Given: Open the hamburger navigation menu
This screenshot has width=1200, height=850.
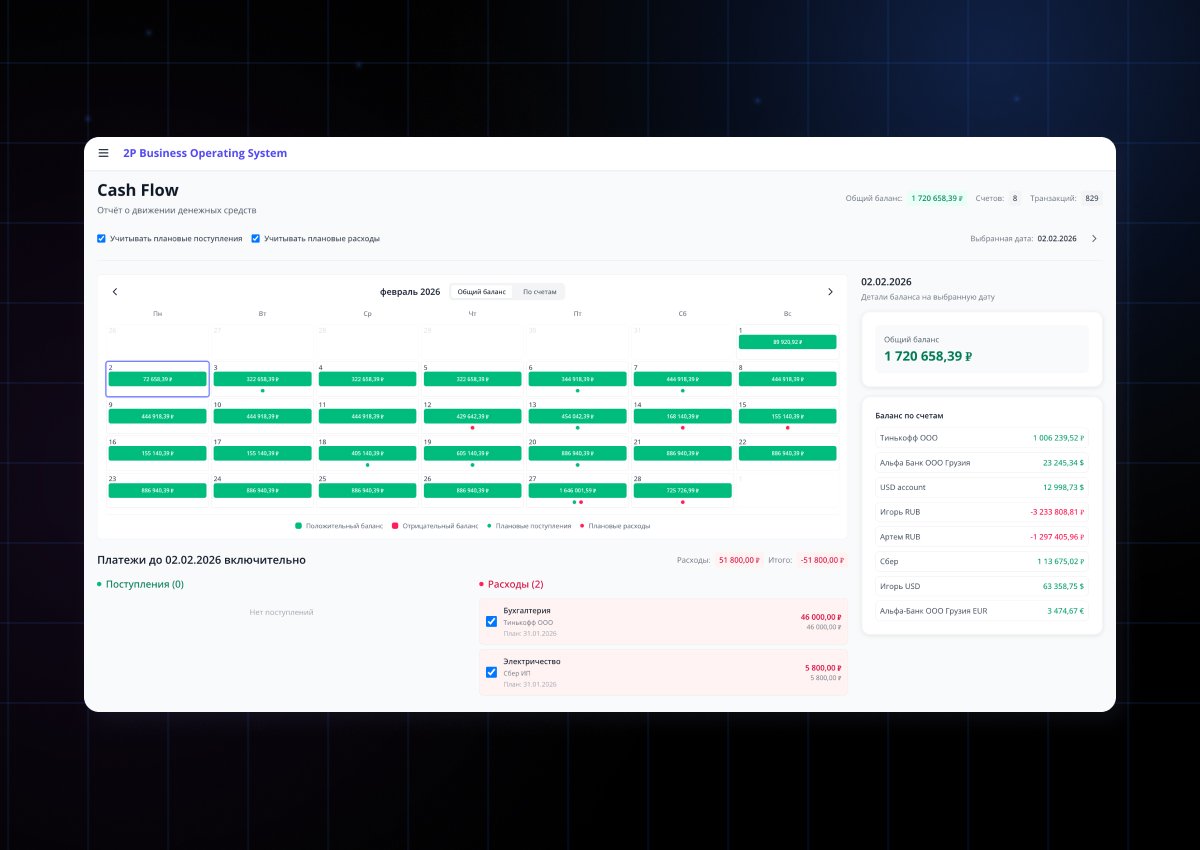Looking at the screenshot, I should point(103,152).
